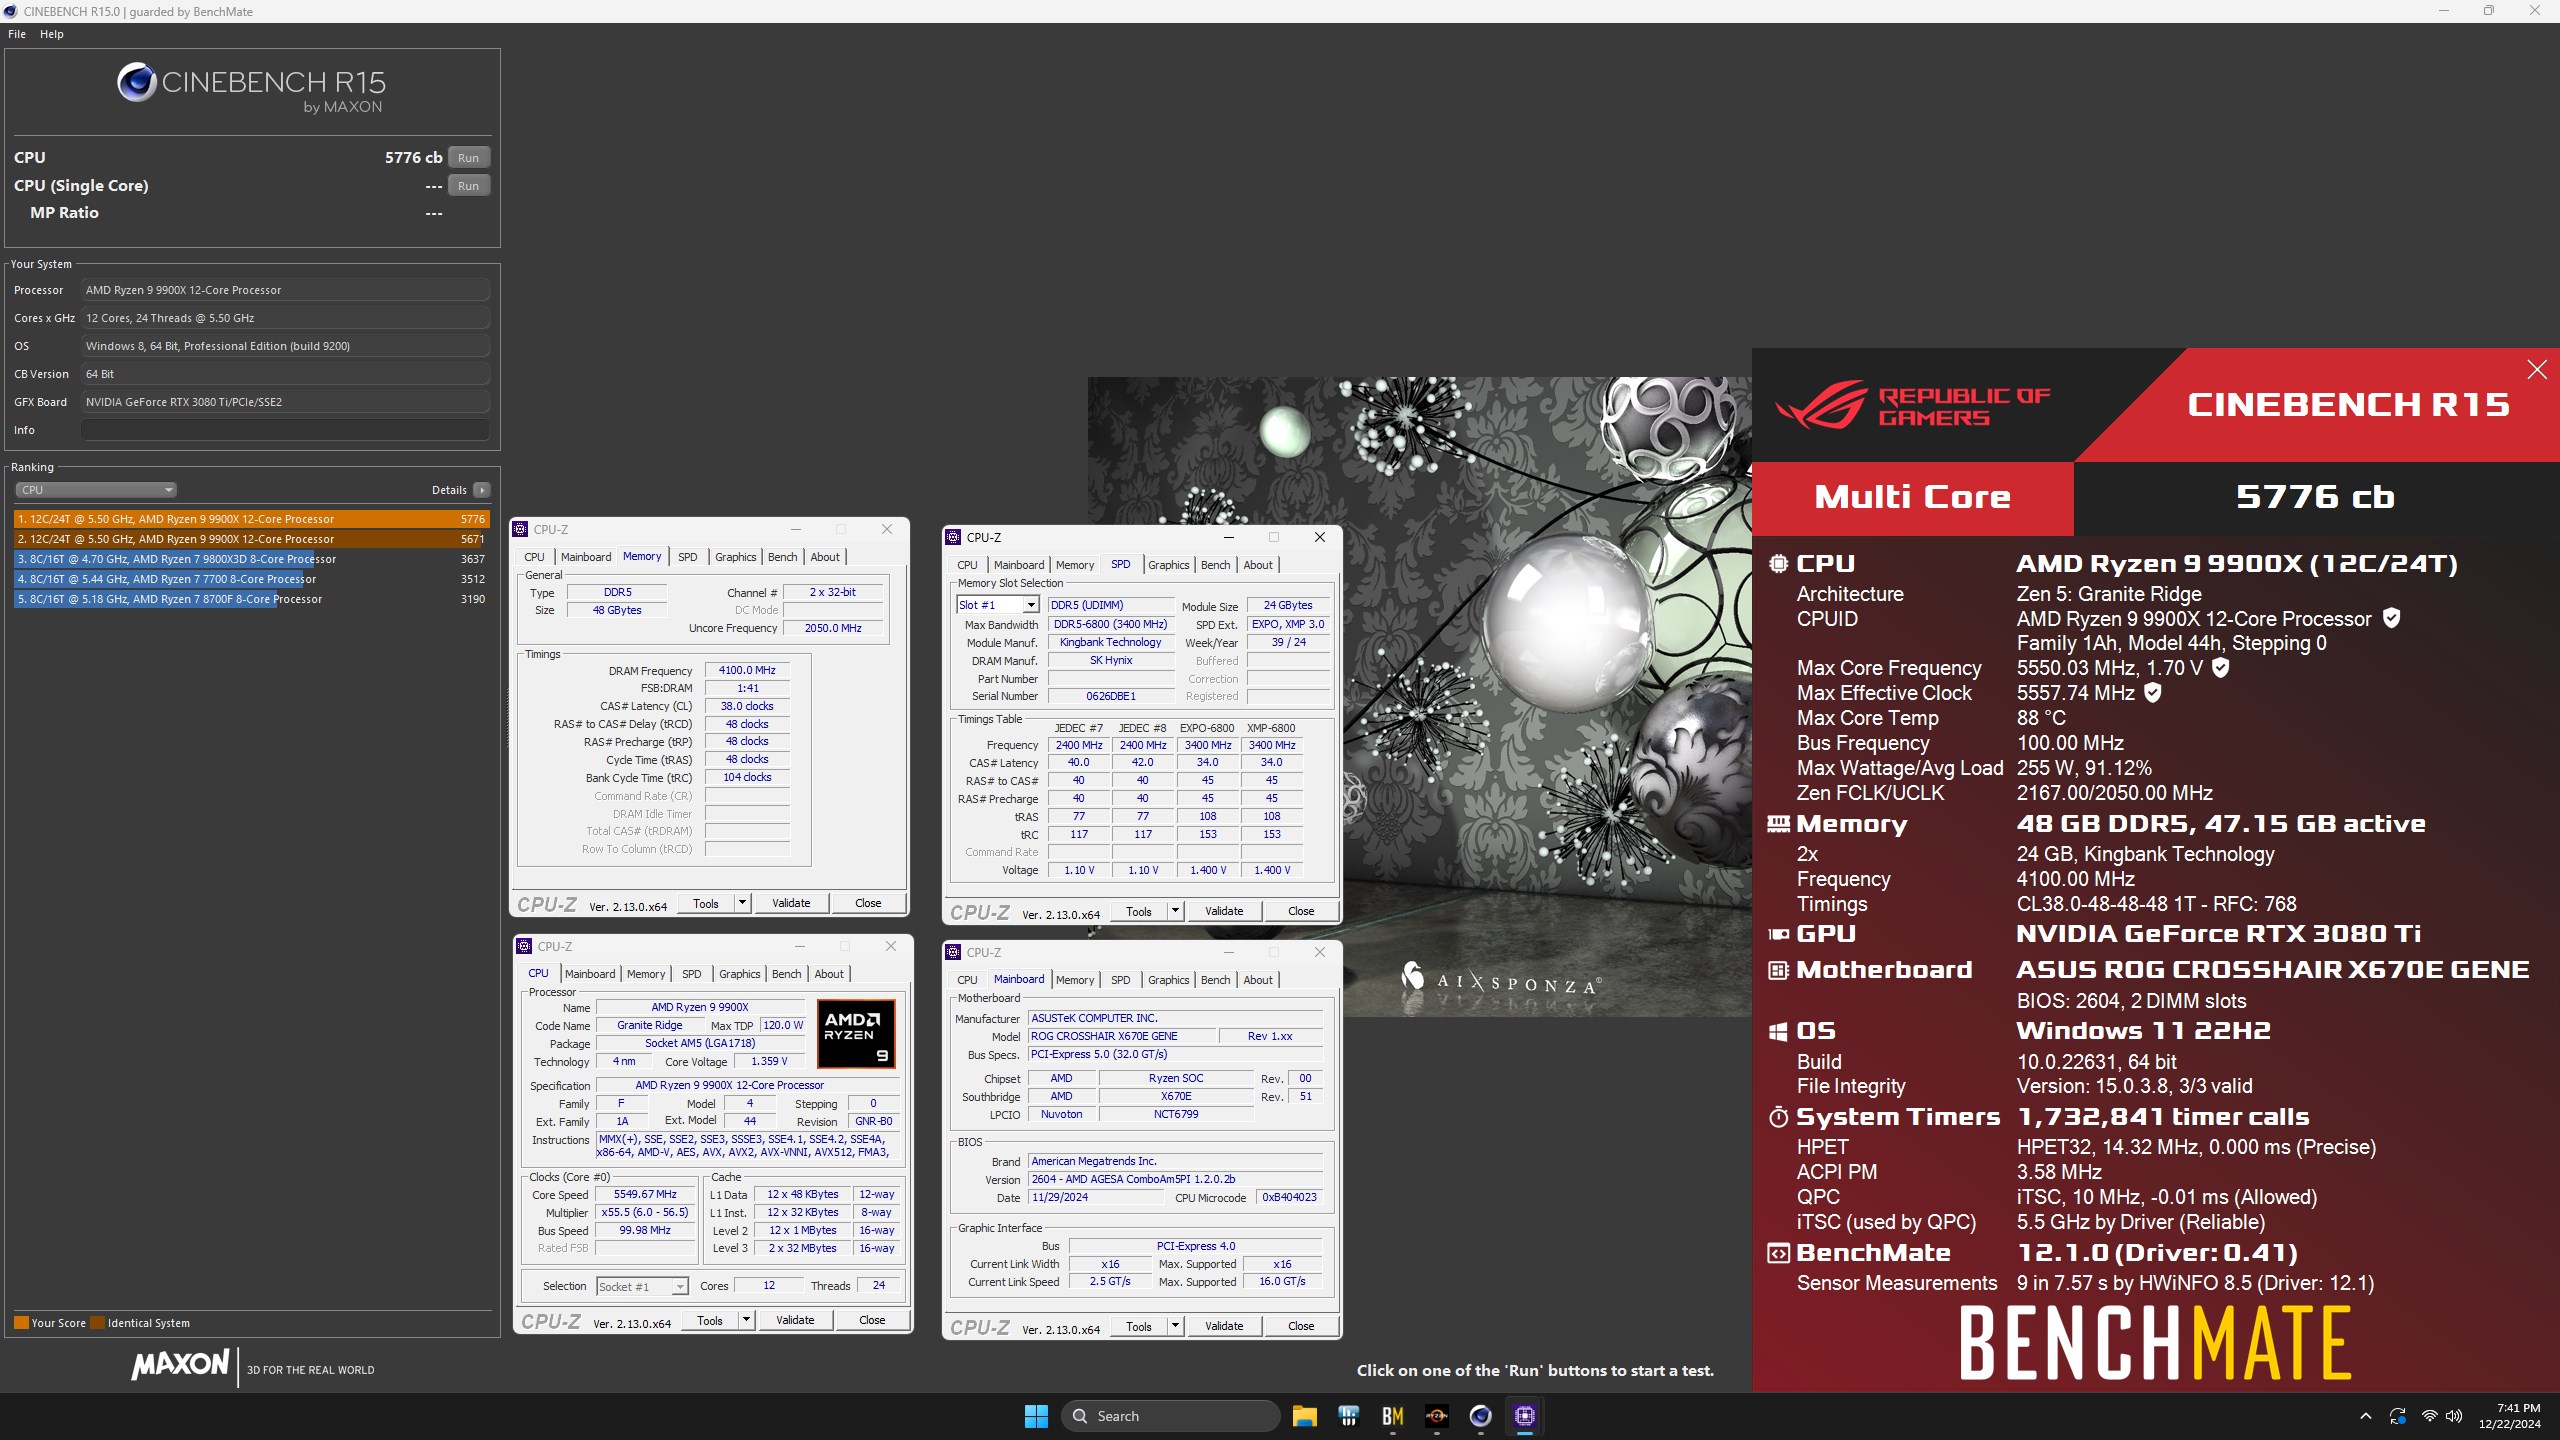Click the shield badge beside Max Effective Clock

point(2153,692)
